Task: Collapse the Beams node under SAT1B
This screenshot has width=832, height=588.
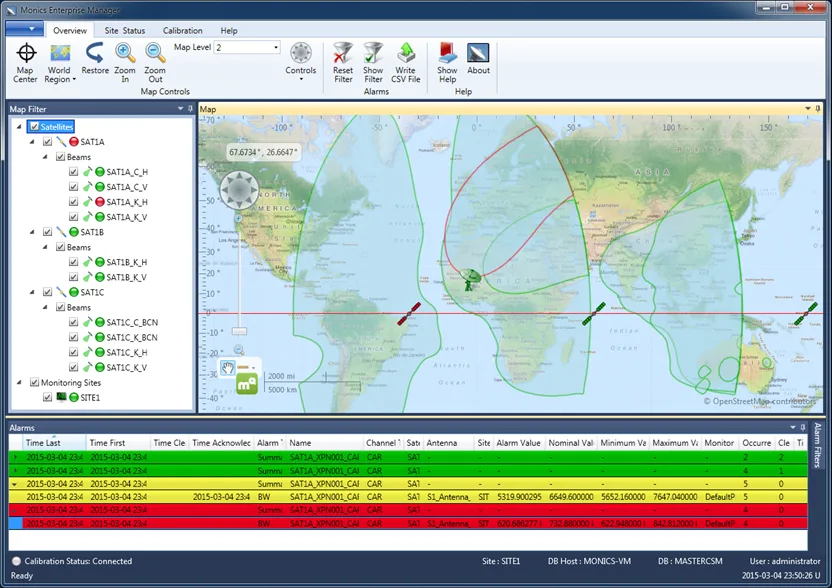Action: [x=45, y=247]
